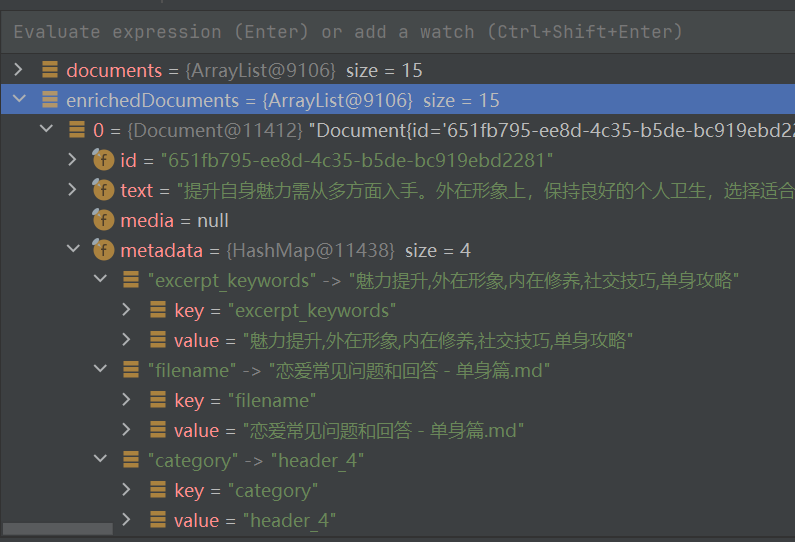The height and width of the screenshot is (542, 795).
Task: Collapse the "category" map entry
Action: (x=100, y=459)
